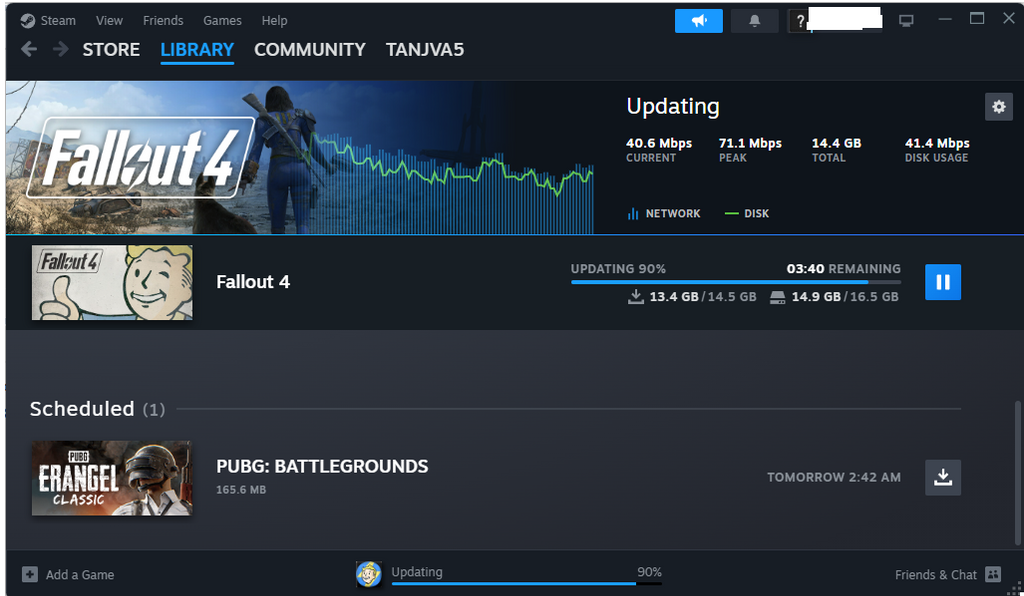Toggle the NETWORK graph legend
This screenshot has width=1024, height=596.
point(664,213)
